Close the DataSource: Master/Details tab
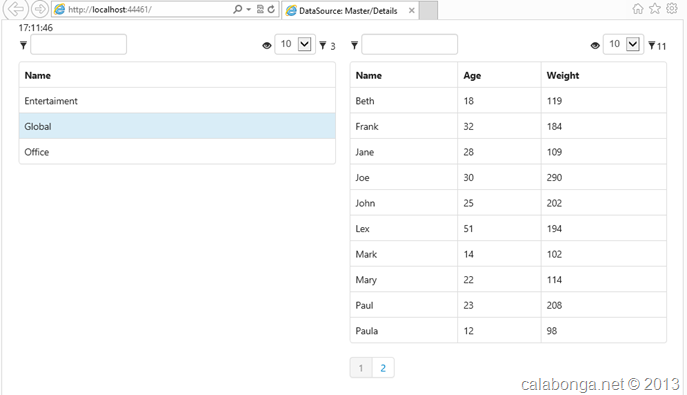Viewport: 687px width, 395px height. click(x=411, y=11)
